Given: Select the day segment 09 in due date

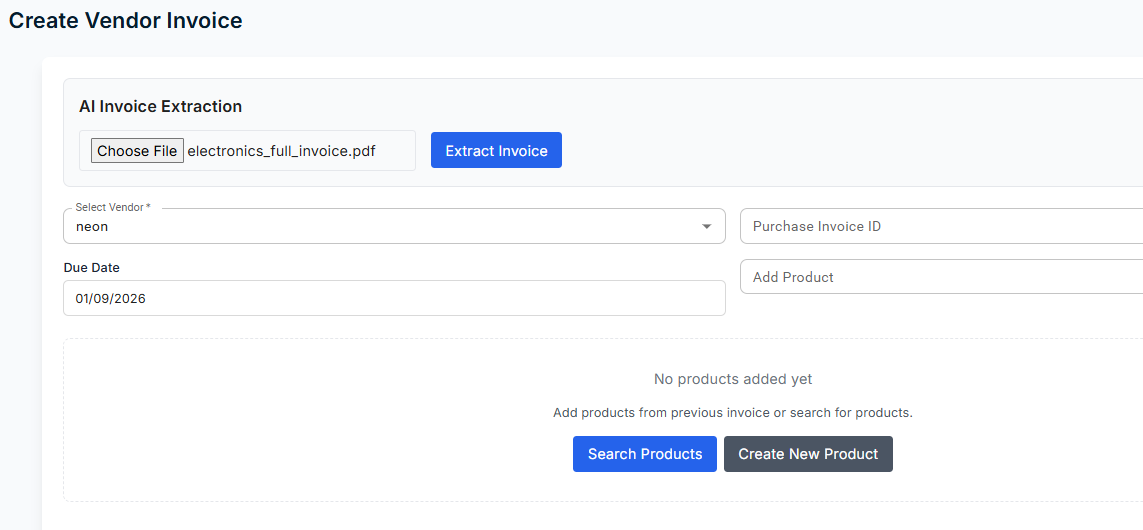Looking at the screenshot, I should tap(103, 298).
